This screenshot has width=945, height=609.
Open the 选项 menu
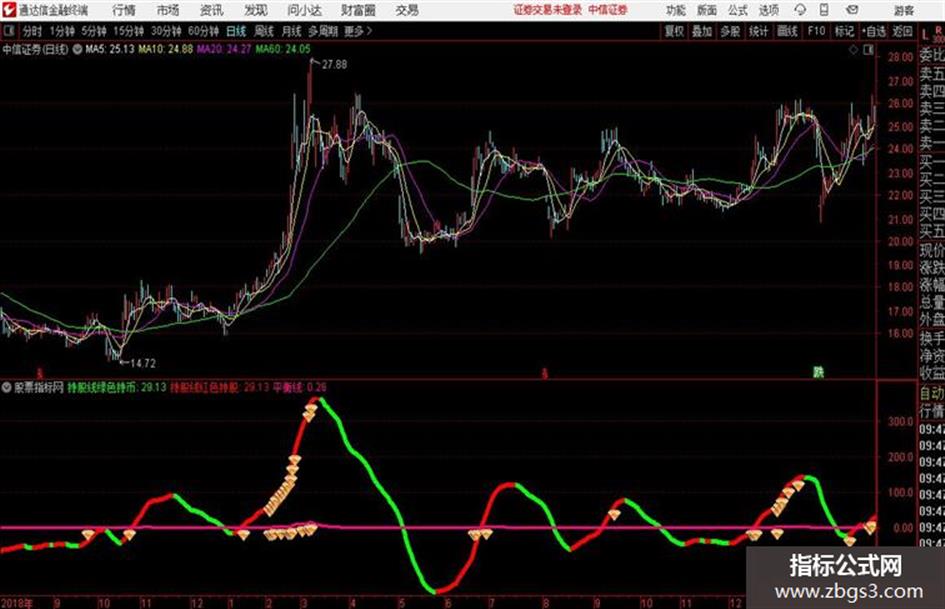tap(768, 10)
